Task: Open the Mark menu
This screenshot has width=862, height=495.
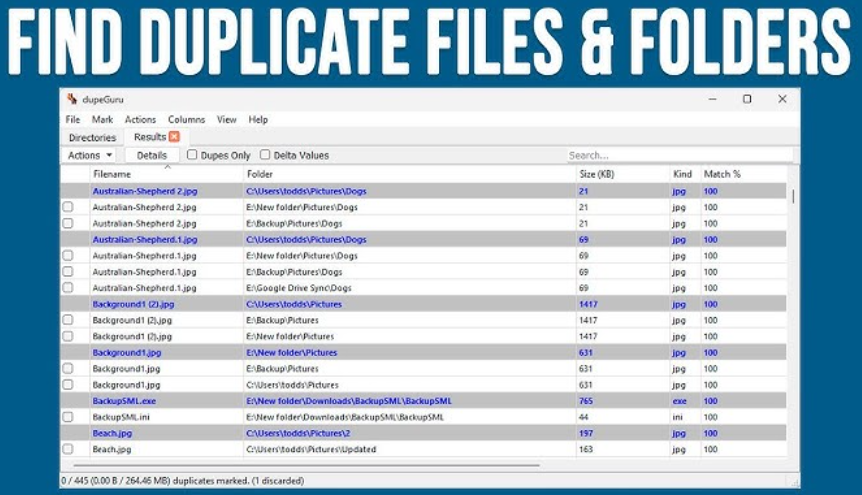Action: (102, 119)
